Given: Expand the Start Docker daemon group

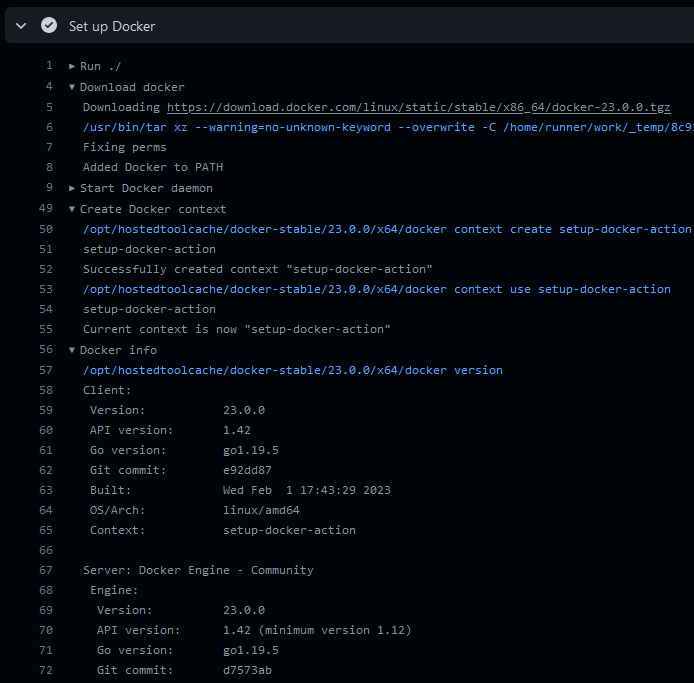Looking at the screenshot, I should pyautogui.click(x=72, y=188).
